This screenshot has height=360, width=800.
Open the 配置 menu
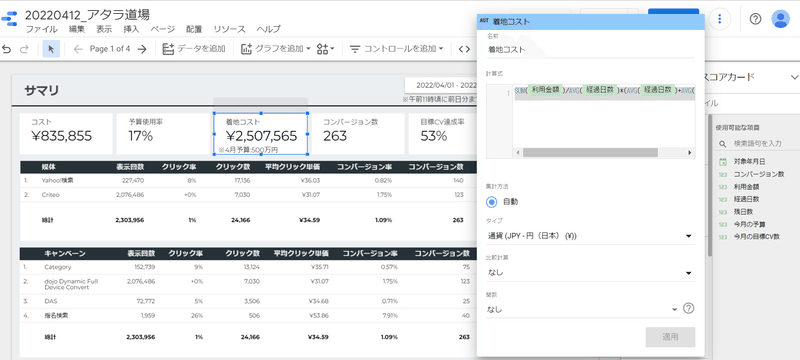(194, 29)
